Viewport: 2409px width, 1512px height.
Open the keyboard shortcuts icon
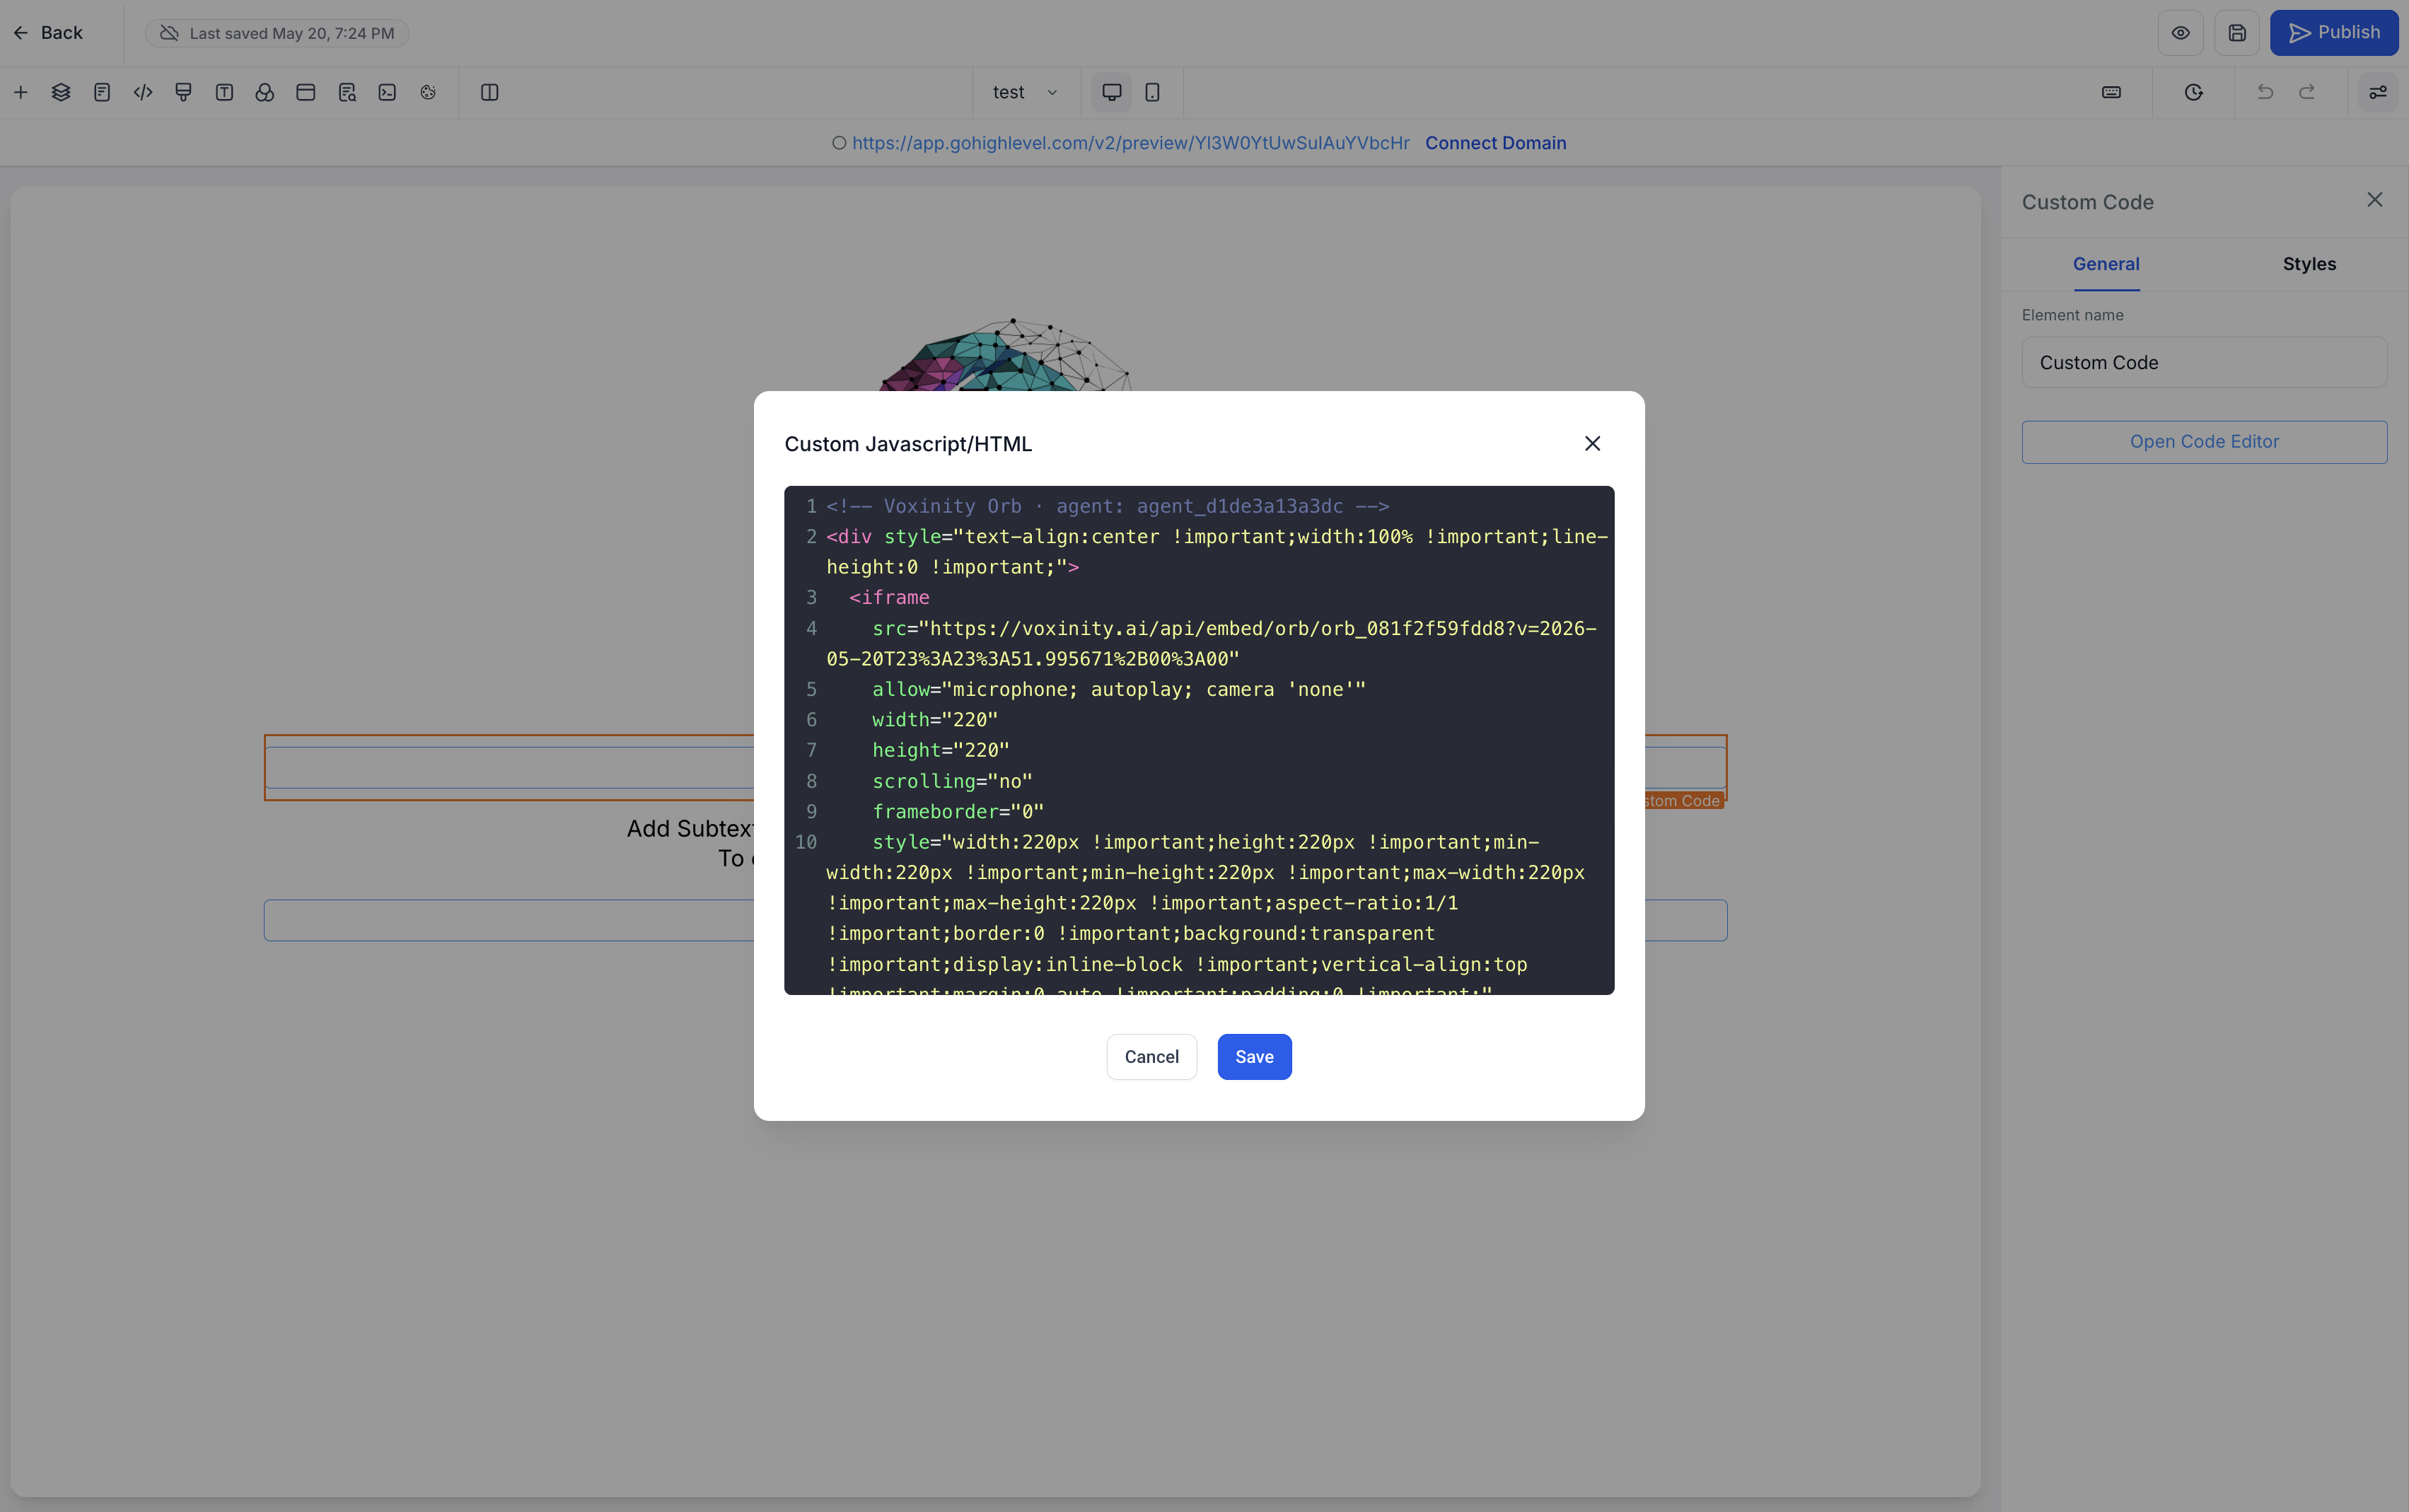click(x=2111, y=92)
